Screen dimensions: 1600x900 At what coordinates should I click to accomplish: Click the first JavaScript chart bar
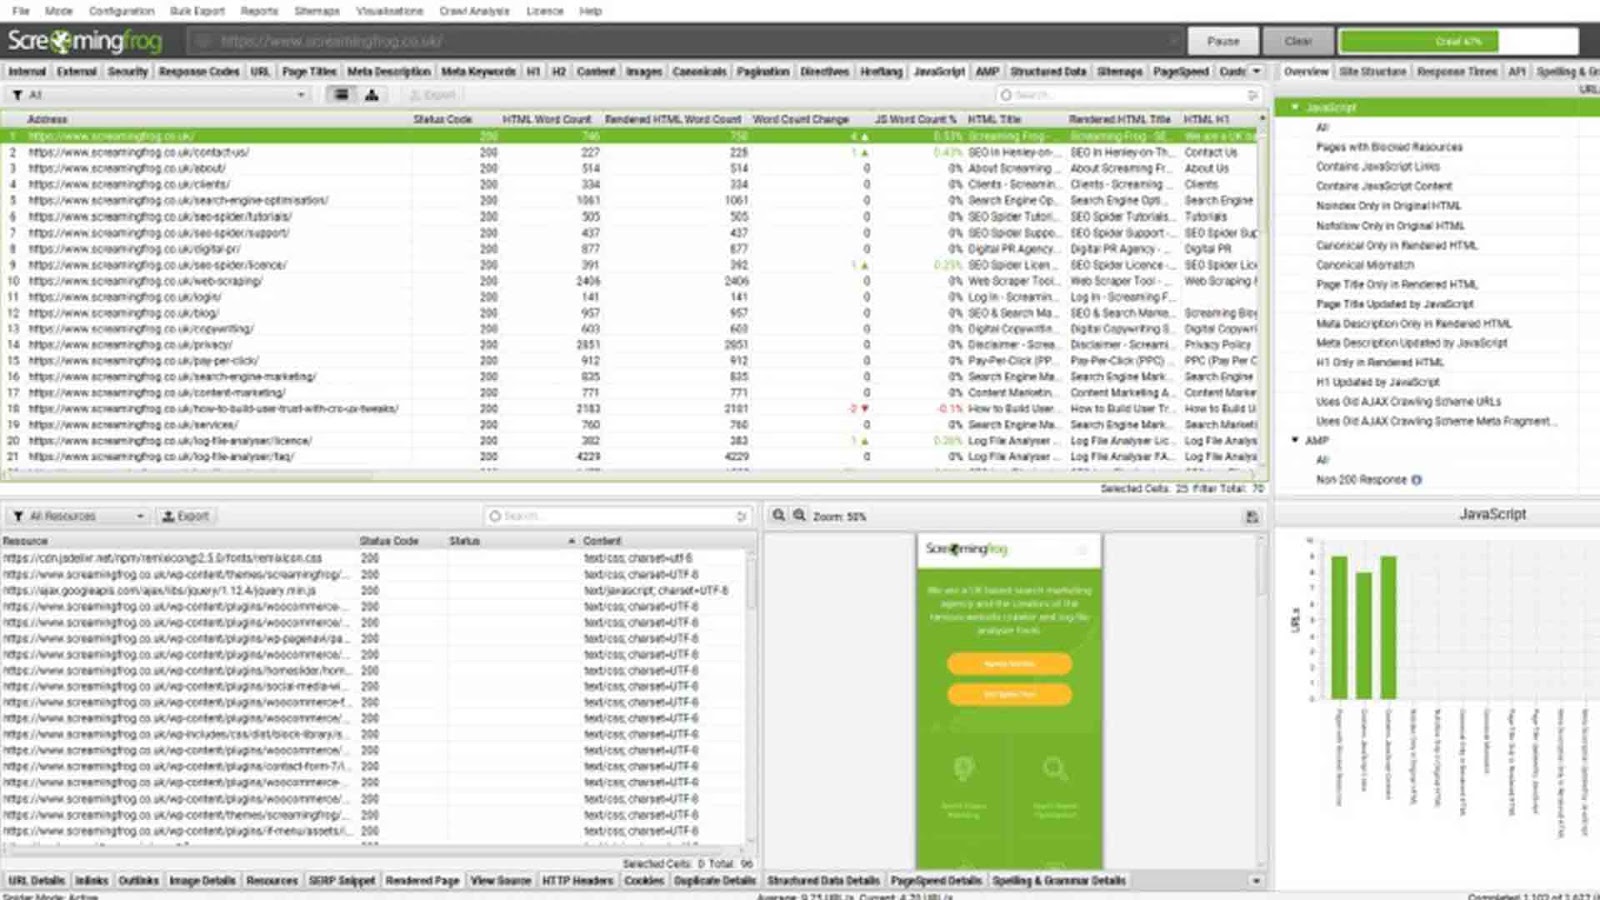pos(1339,627)
